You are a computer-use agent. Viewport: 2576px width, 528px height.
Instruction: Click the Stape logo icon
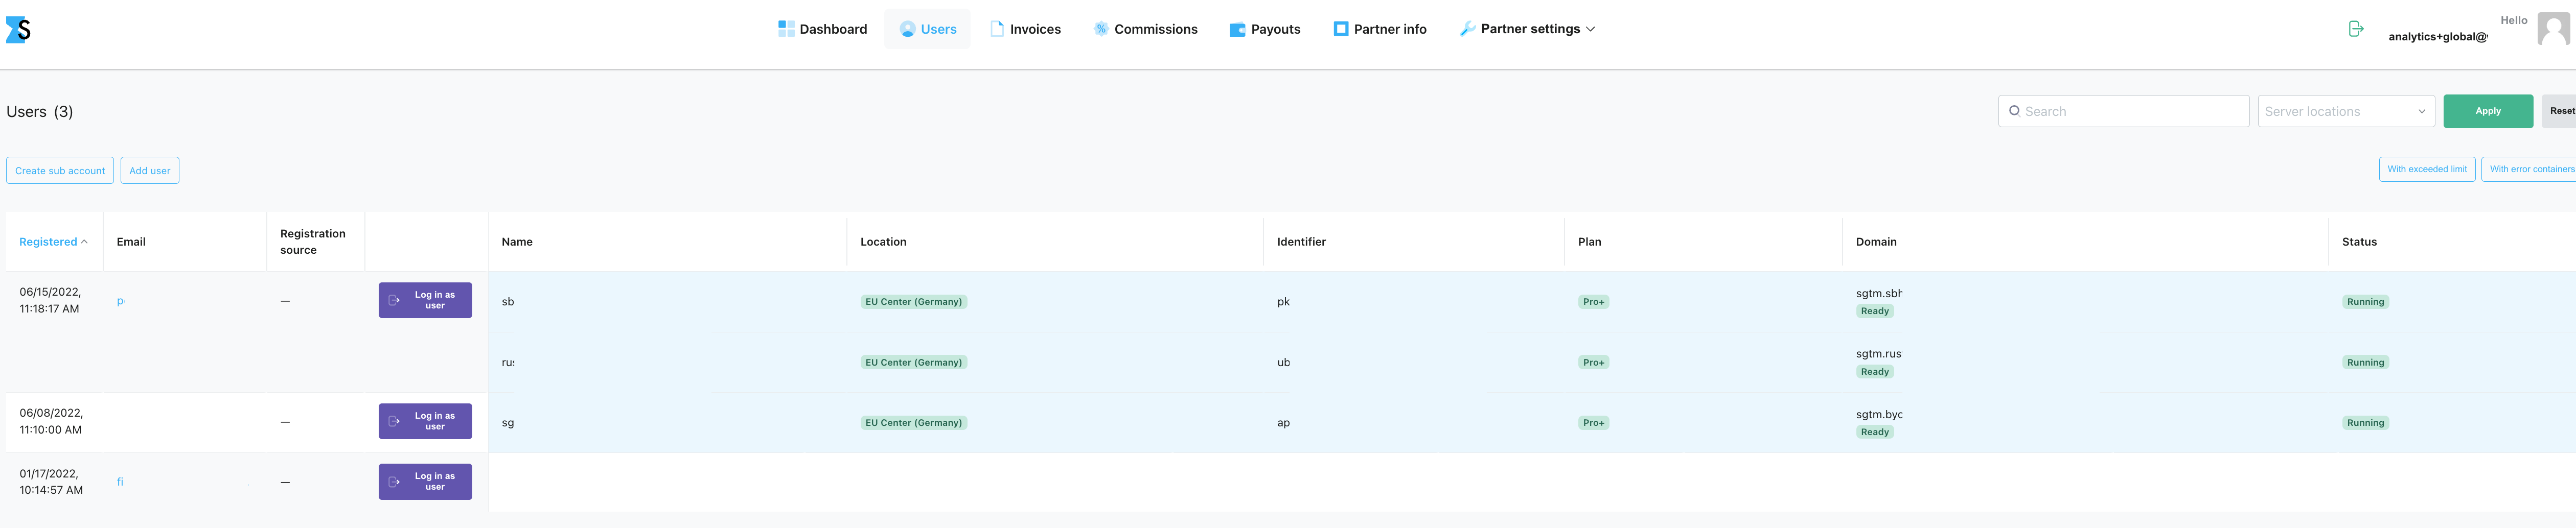(18, 30)
